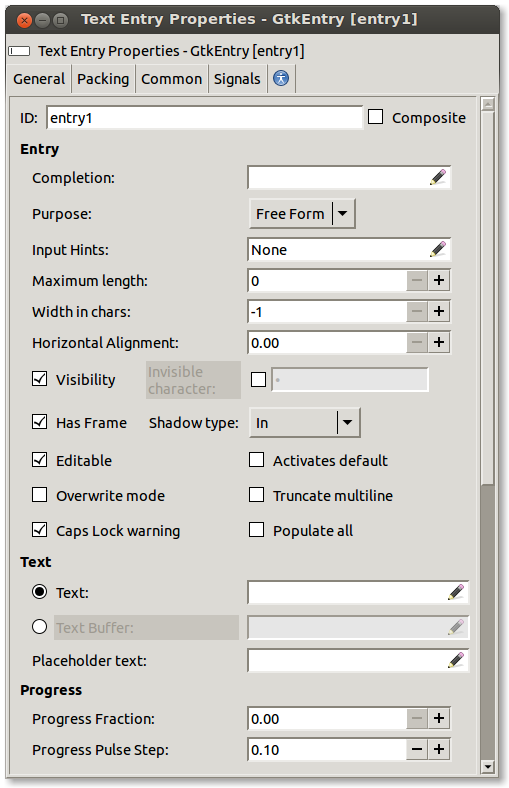Open the Purpose Free Form dropdown

pos(302,214)
